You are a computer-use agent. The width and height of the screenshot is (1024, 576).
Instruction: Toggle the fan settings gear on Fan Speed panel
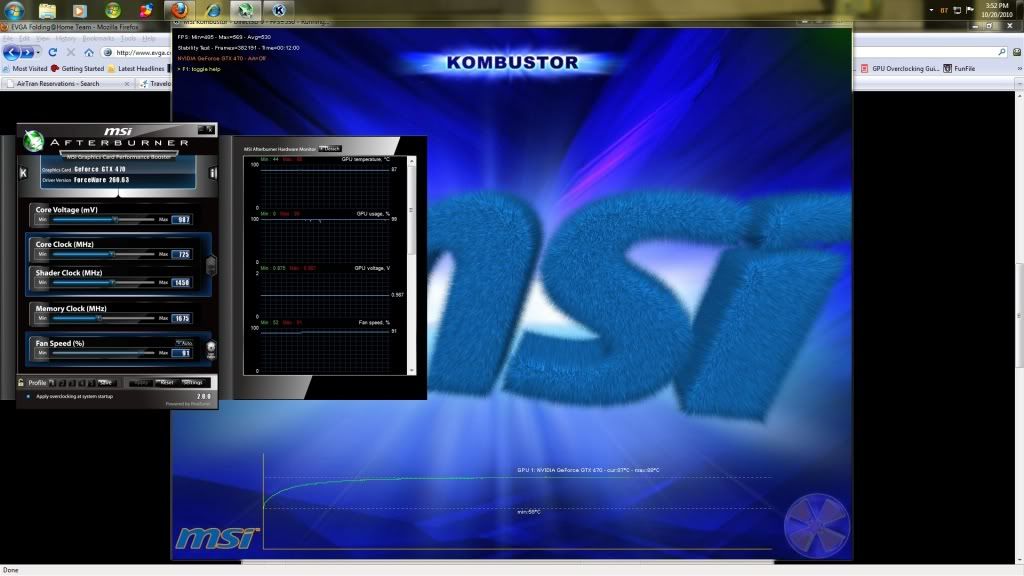(x=210, y=351)
